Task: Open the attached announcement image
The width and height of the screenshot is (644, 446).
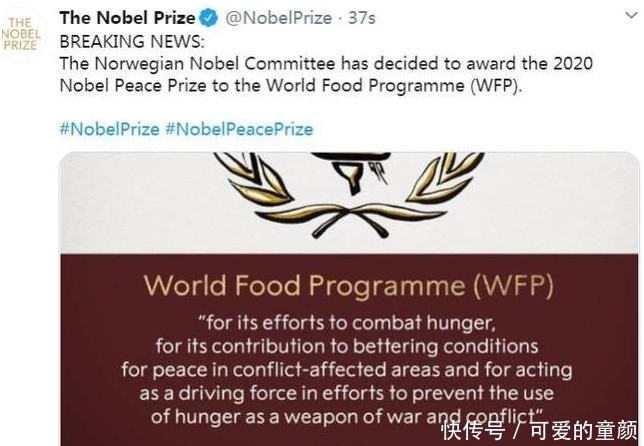Action: click(x=350, y=299)
